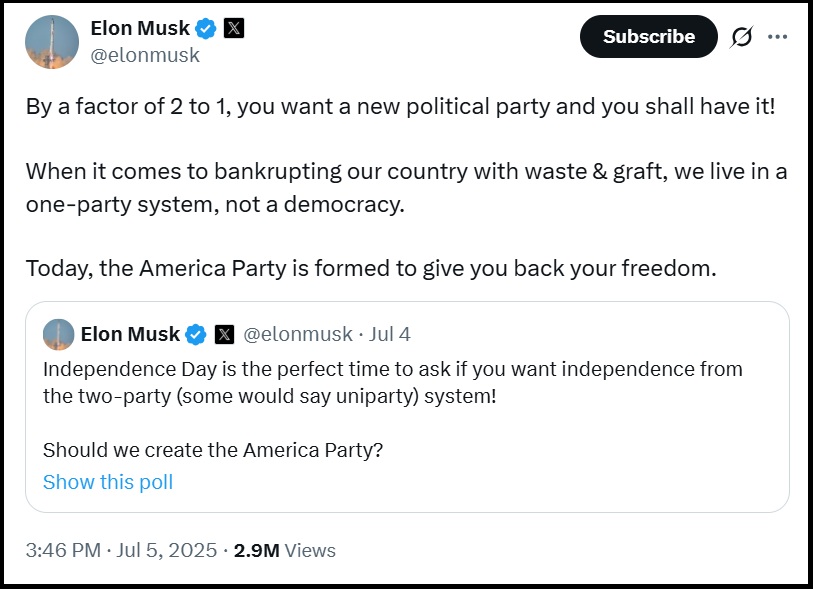Expand the Show this poll link
The width and height of the screenshot is (813, 589).
108,482
